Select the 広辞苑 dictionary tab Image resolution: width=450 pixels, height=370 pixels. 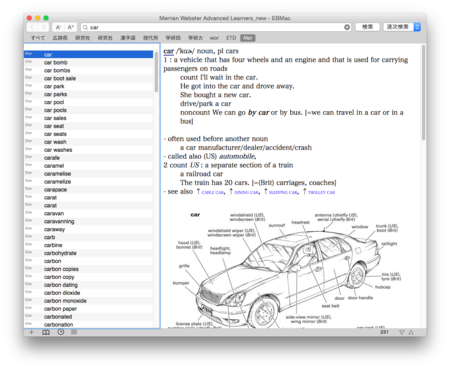tap(60, 38)
